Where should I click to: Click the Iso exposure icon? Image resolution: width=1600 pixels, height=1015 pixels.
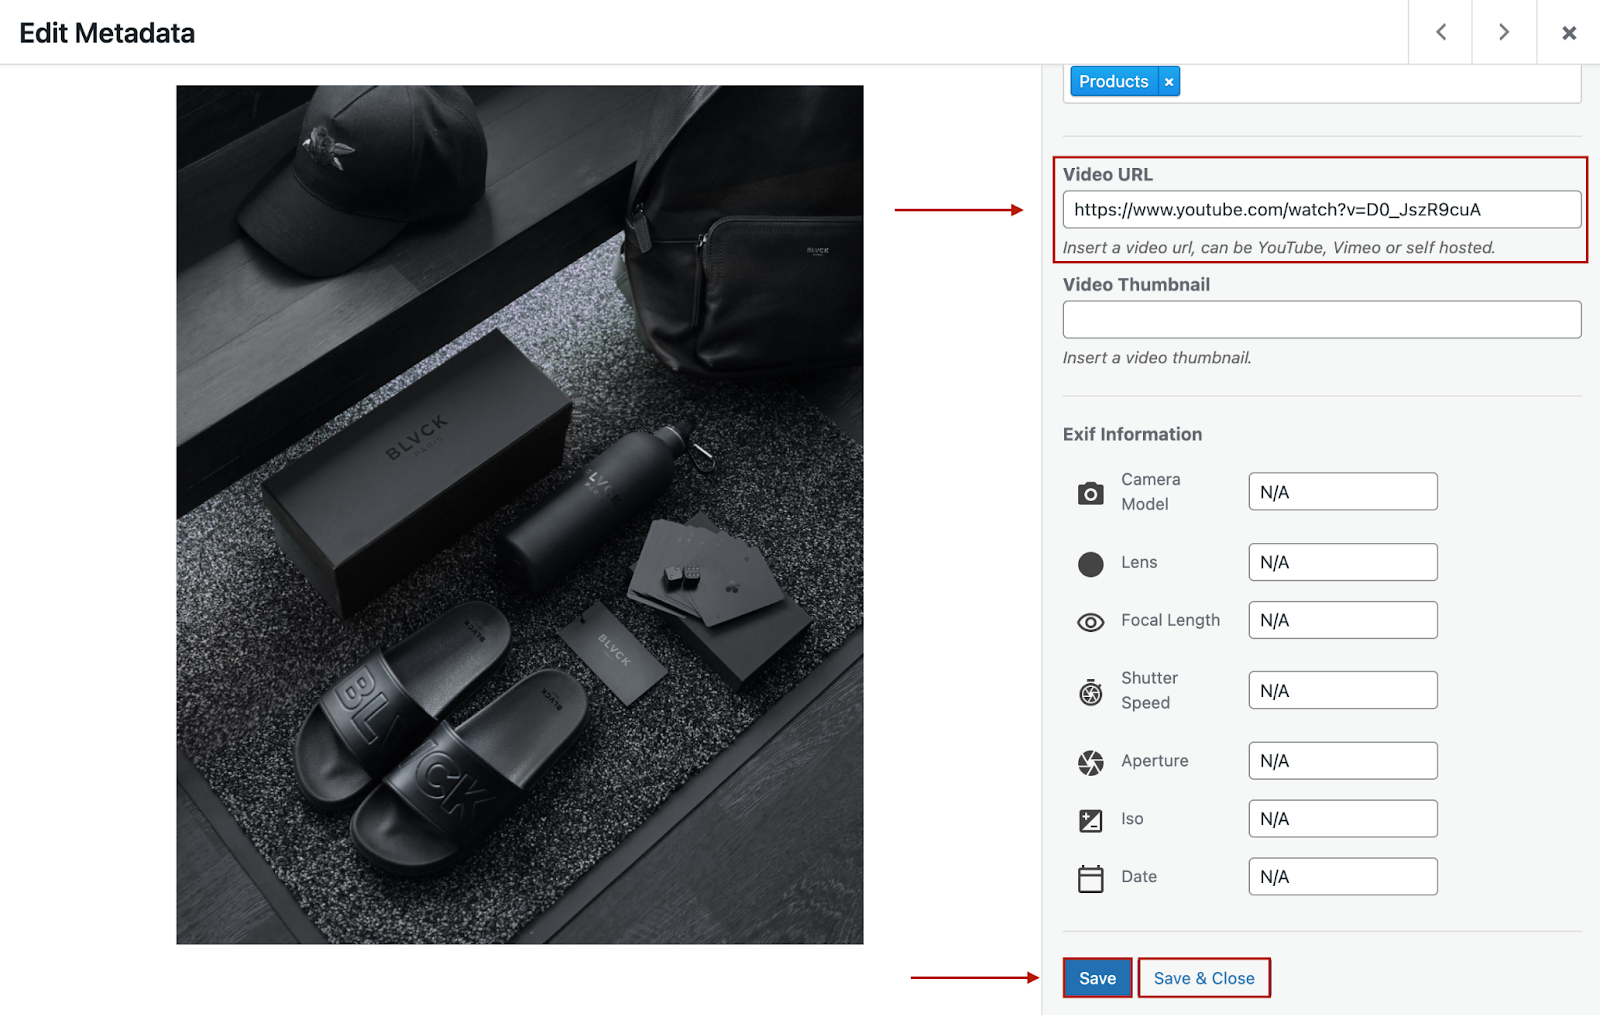pos(1091,821)
